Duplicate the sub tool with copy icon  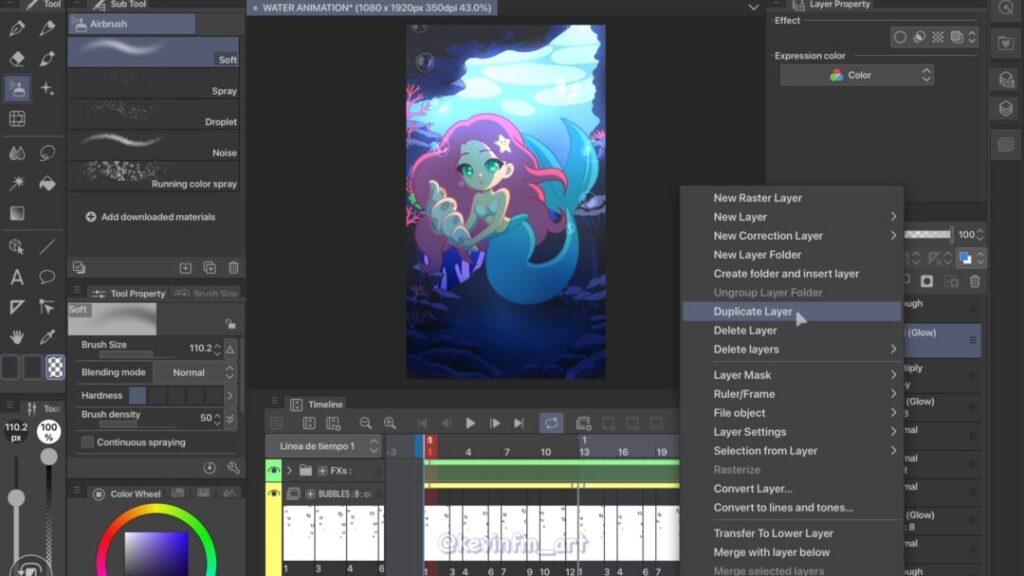pyautogui.click(x=210, y=268)
